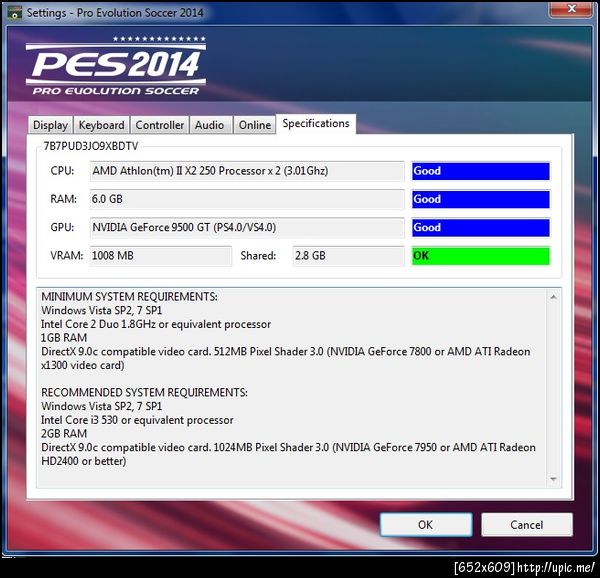The height and width of the screenshot is (578, 600).
Task: Click the 2GB RAM line
Action: coord(64,434)
